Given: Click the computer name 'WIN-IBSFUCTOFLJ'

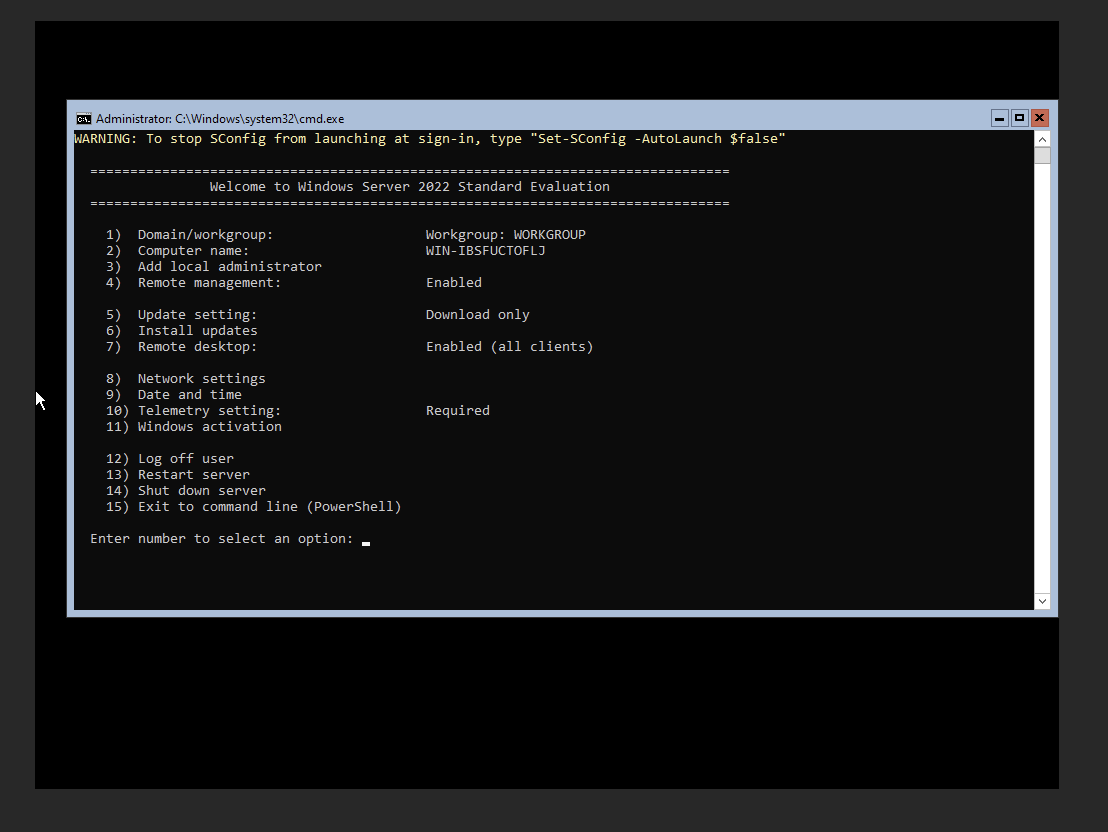Looking at the screenshot, I should click(485, 251).
